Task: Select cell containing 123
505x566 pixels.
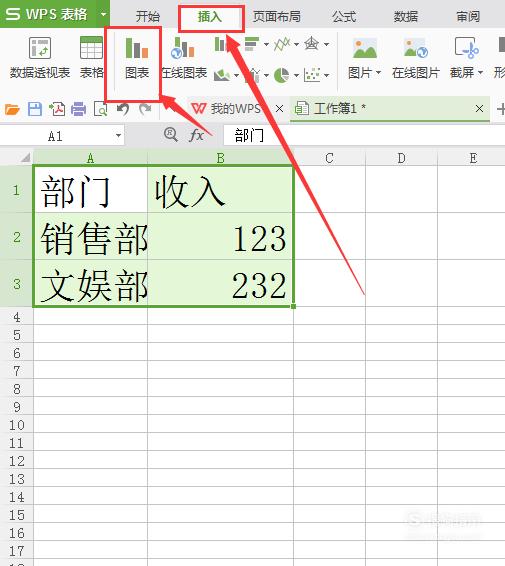Action: point(221,236)
